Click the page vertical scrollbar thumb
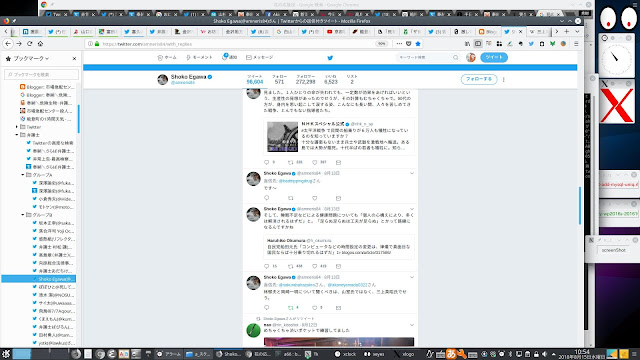Image resolution: width=640 pixels, height=360 pixels. pyautogui.click(x=580, y=205)
